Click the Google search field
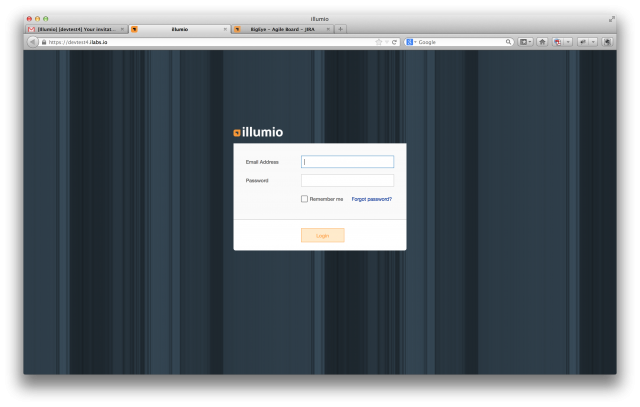Screen dimensions: 640x407 point(461,42)
